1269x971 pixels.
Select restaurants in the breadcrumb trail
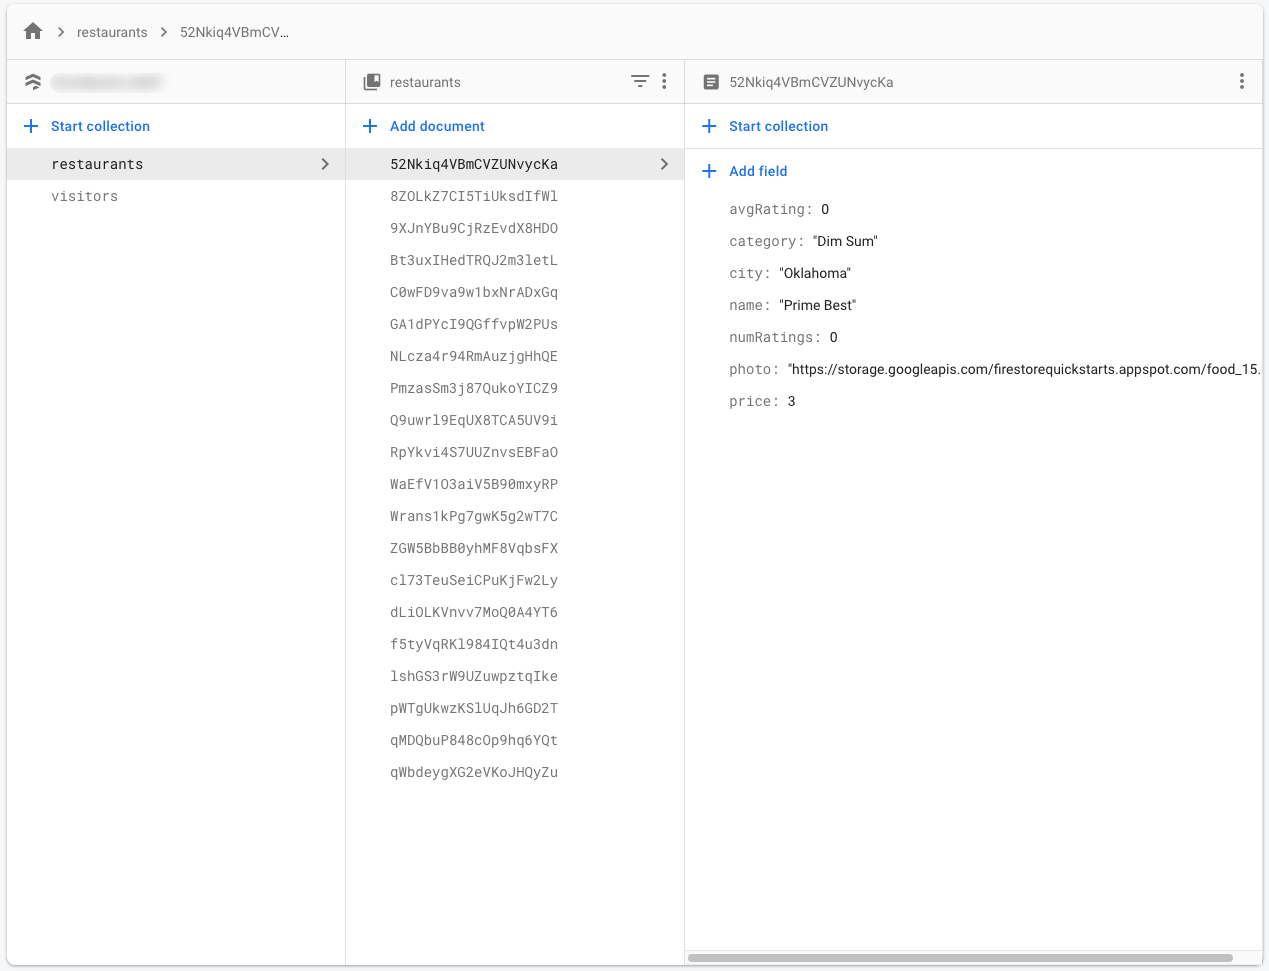(x=112, y=31)
